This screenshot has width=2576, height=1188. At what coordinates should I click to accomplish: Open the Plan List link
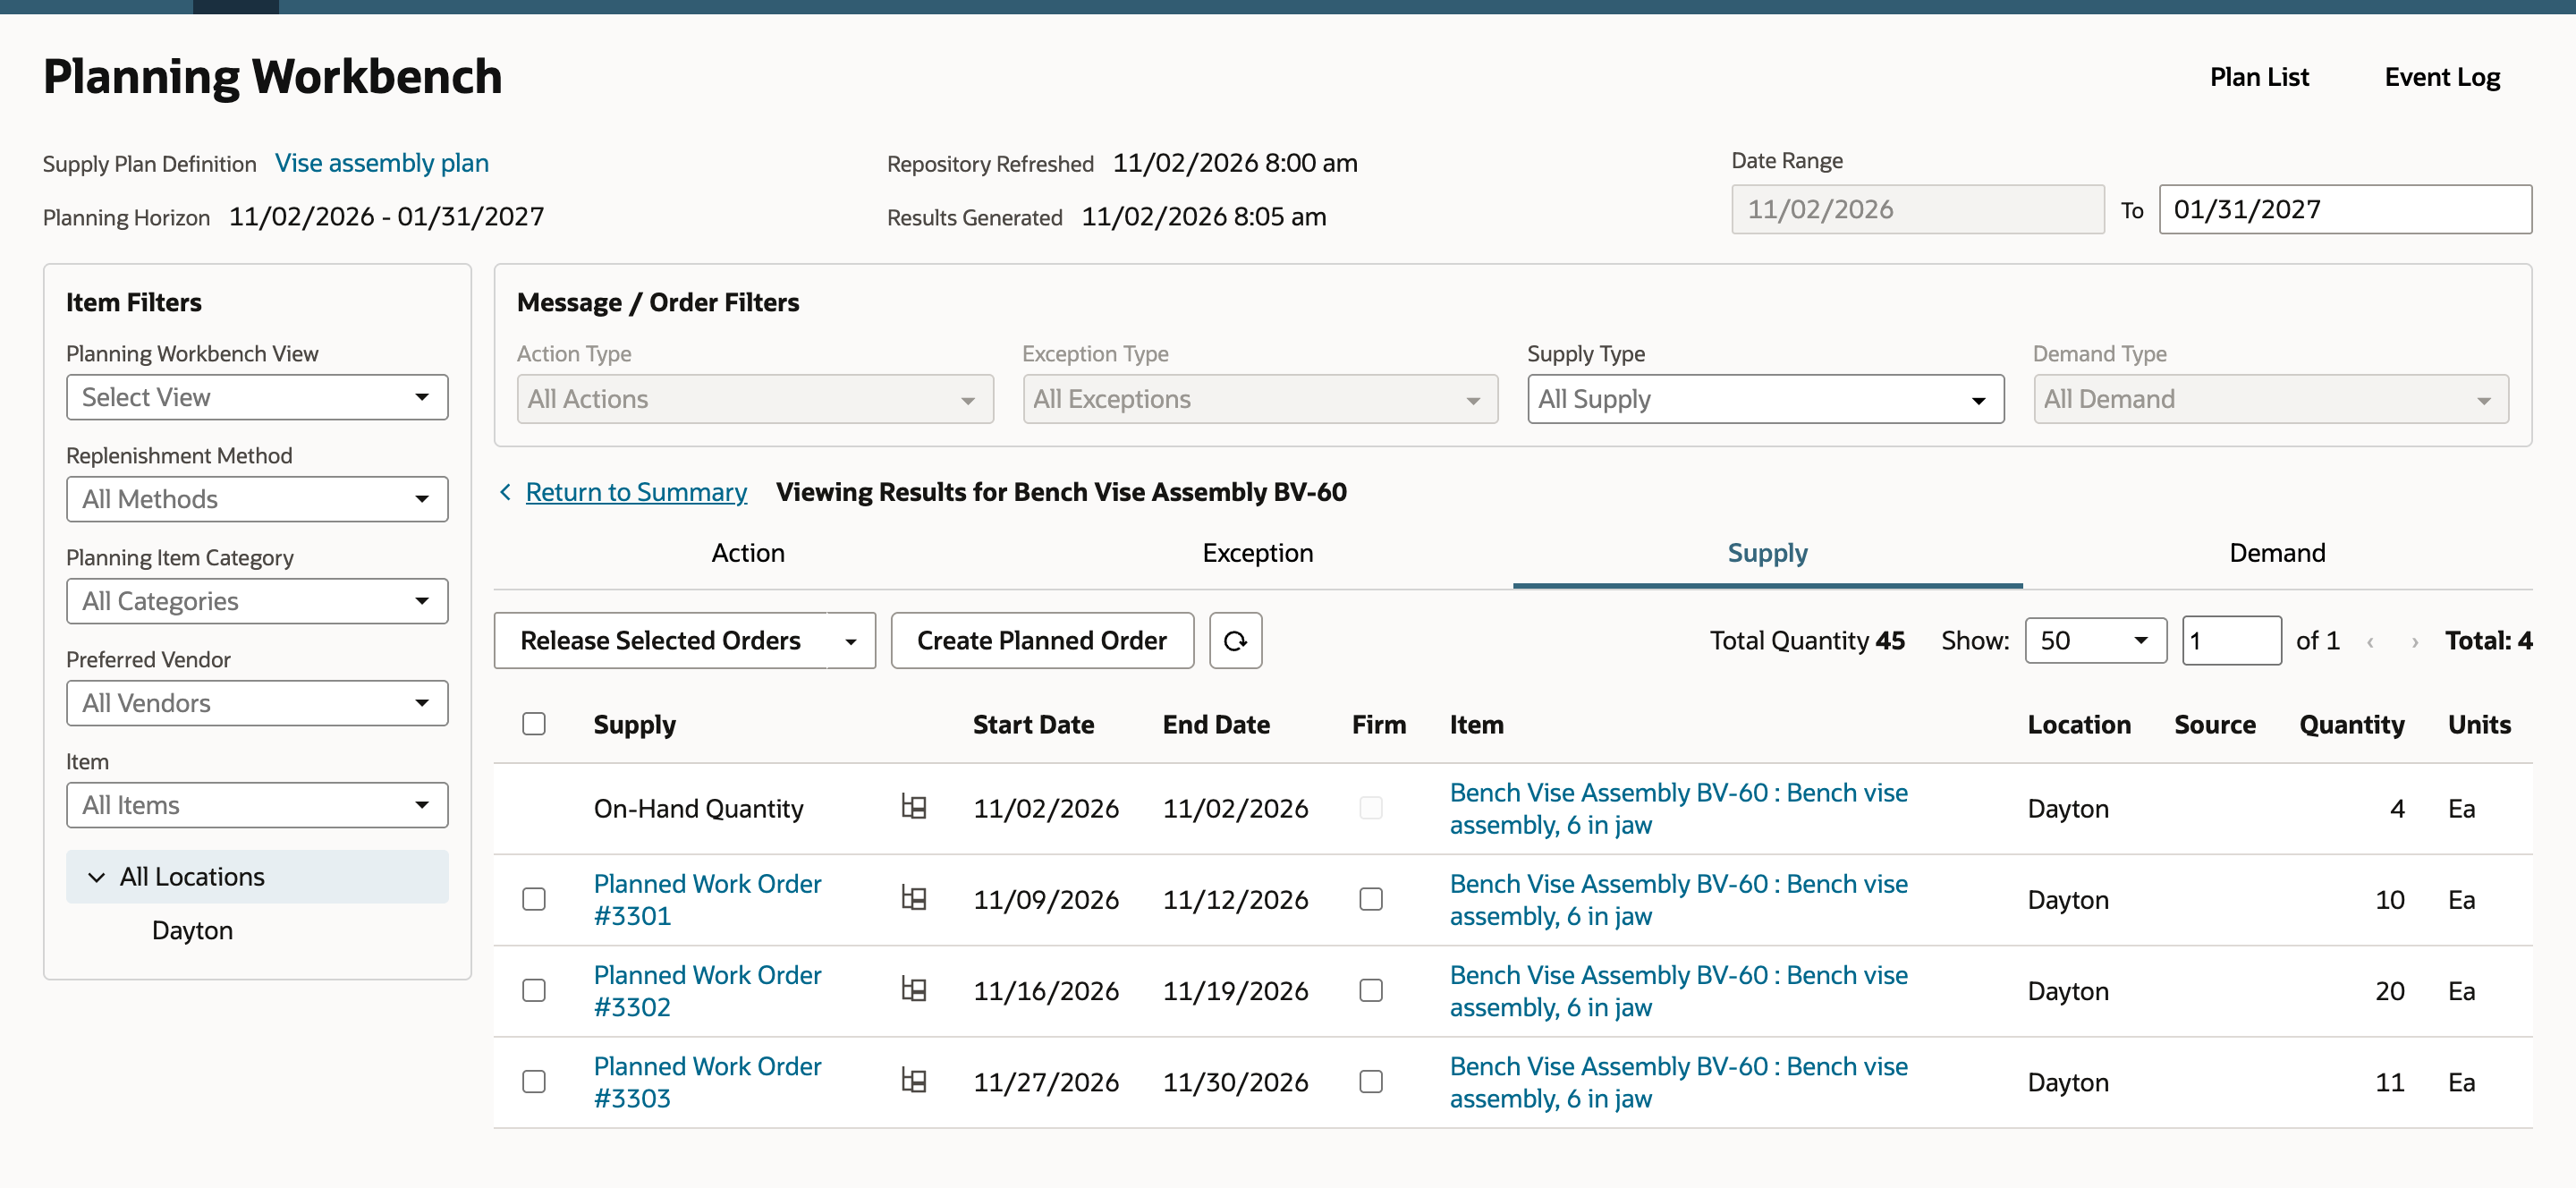click(x=2259, y=77)
